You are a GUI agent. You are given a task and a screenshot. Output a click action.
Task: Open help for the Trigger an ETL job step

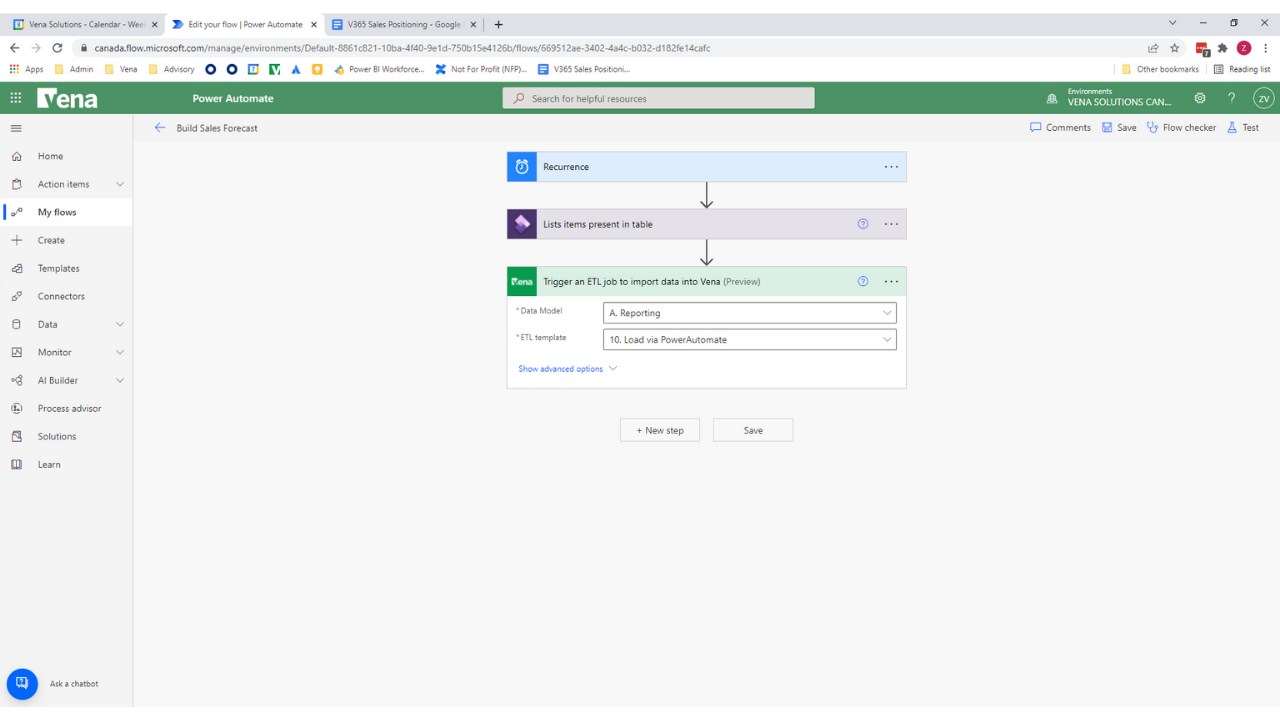point(863,282)
